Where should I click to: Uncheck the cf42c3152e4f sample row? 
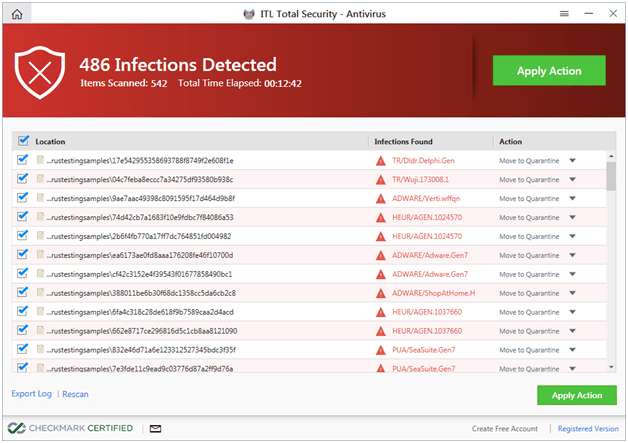(x=22, y=273)
